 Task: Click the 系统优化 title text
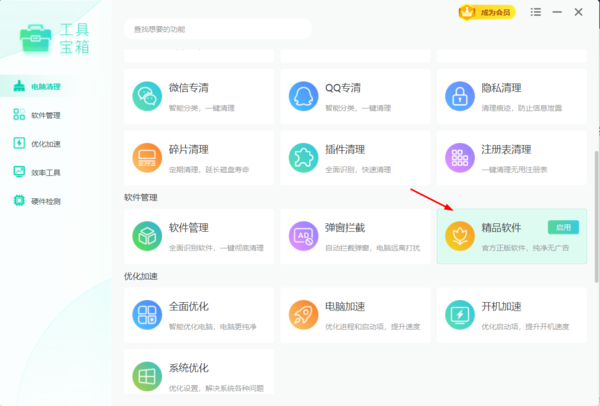[x=189, y=368]
